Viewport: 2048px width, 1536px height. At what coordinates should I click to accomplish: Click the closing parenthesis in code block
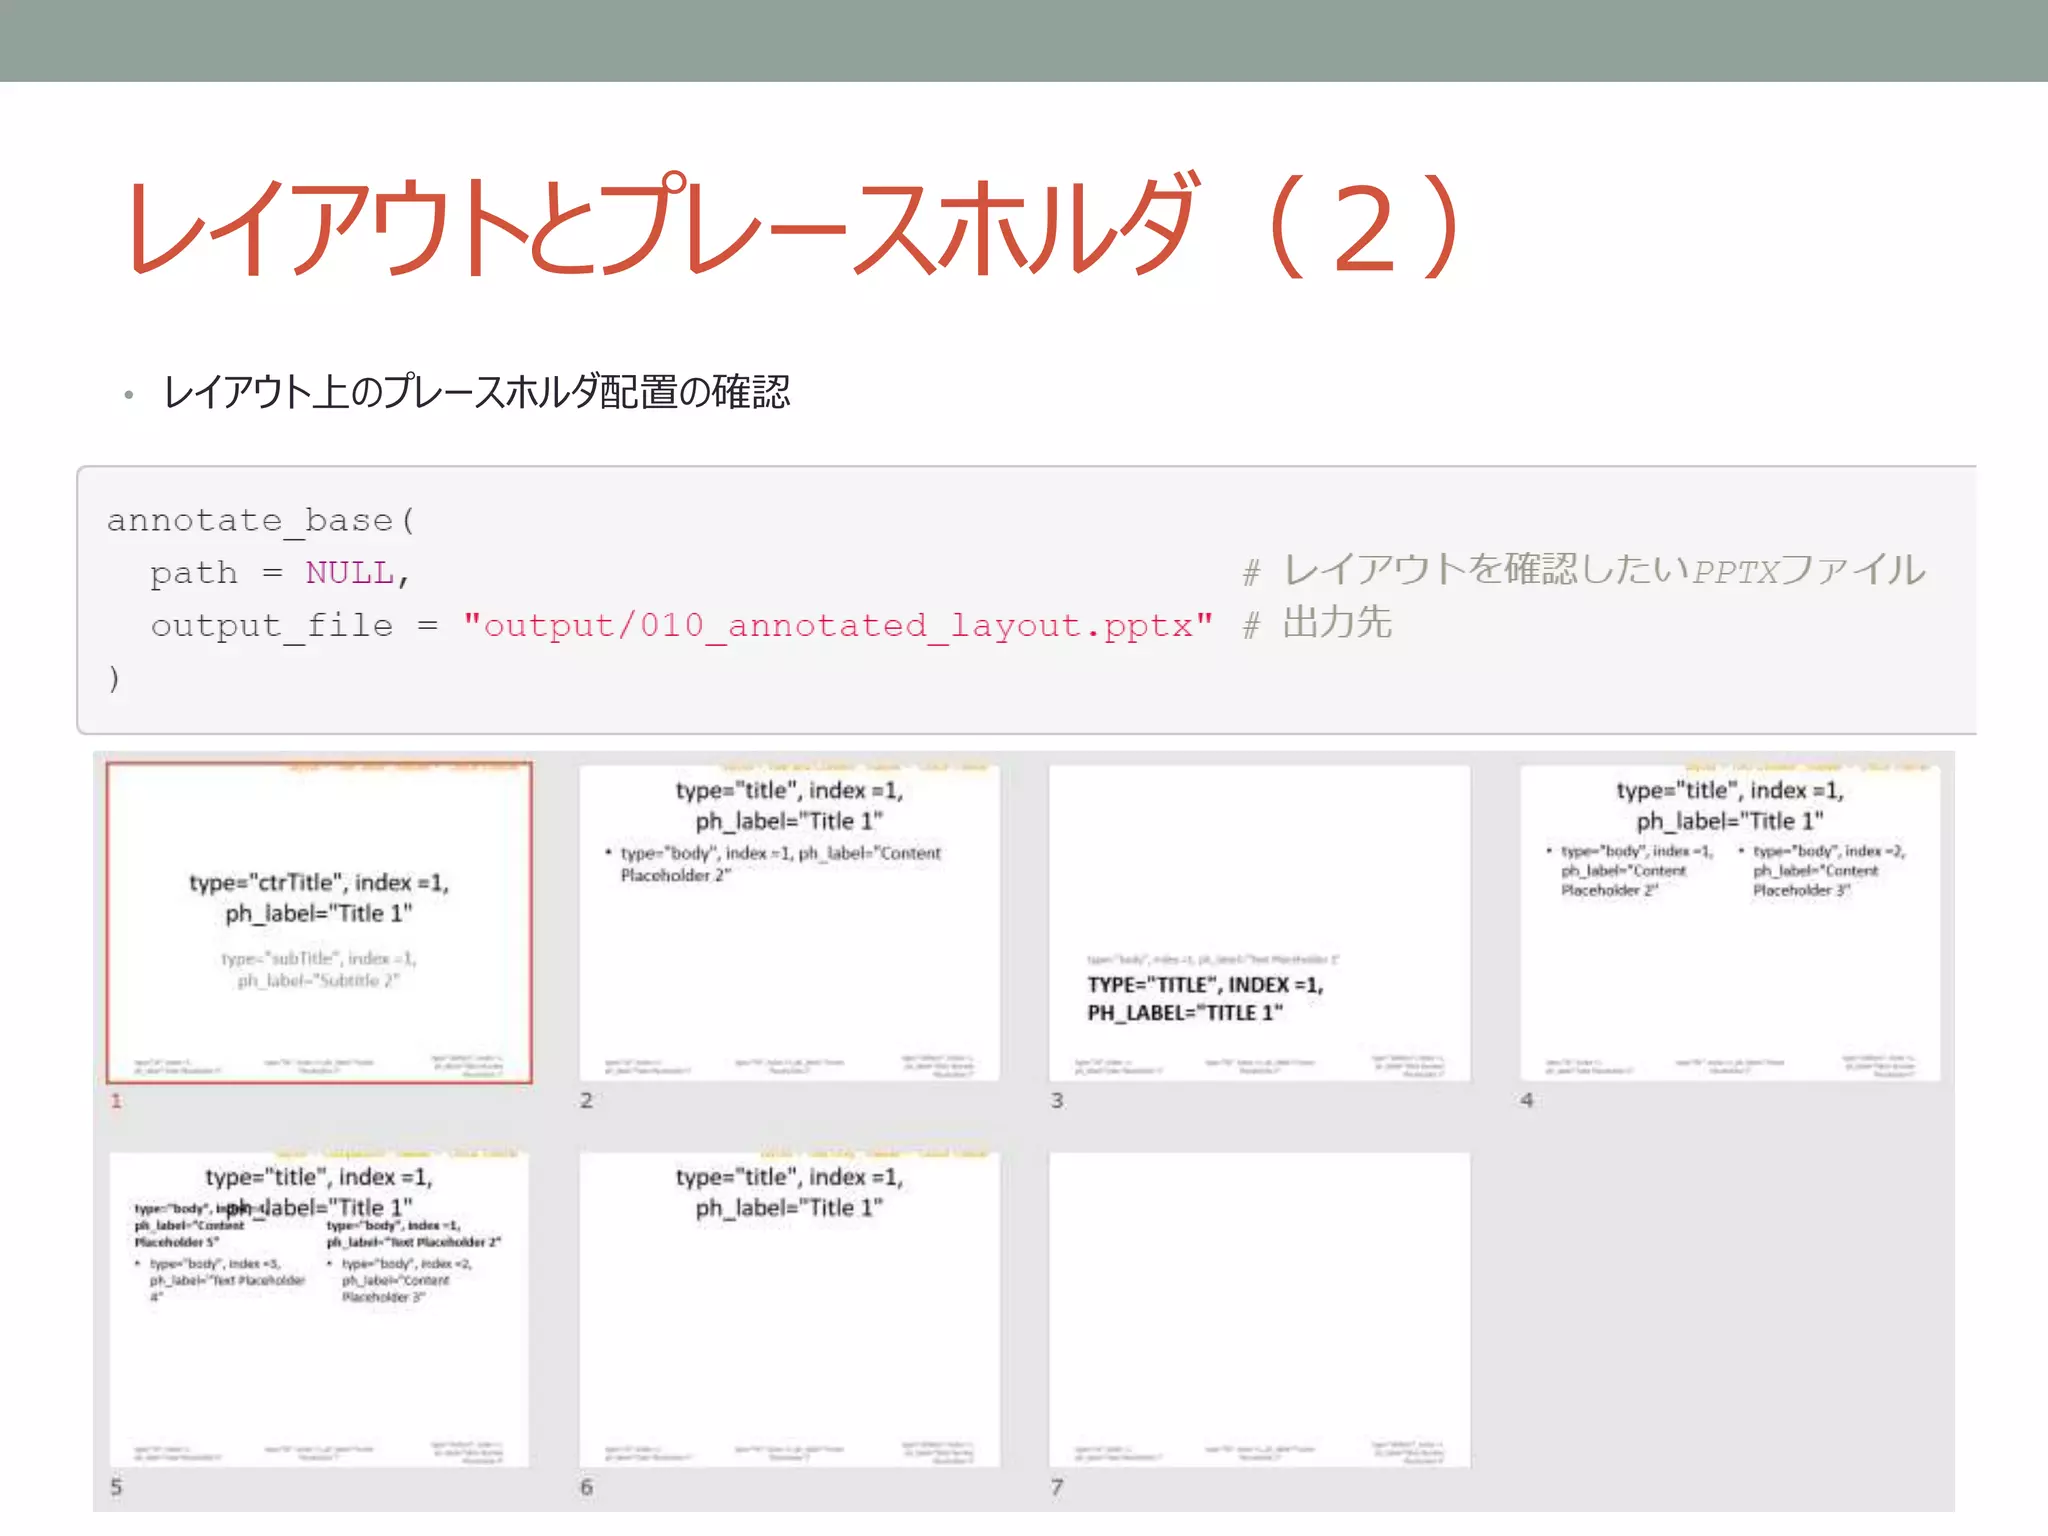click(x=114, y=678)
